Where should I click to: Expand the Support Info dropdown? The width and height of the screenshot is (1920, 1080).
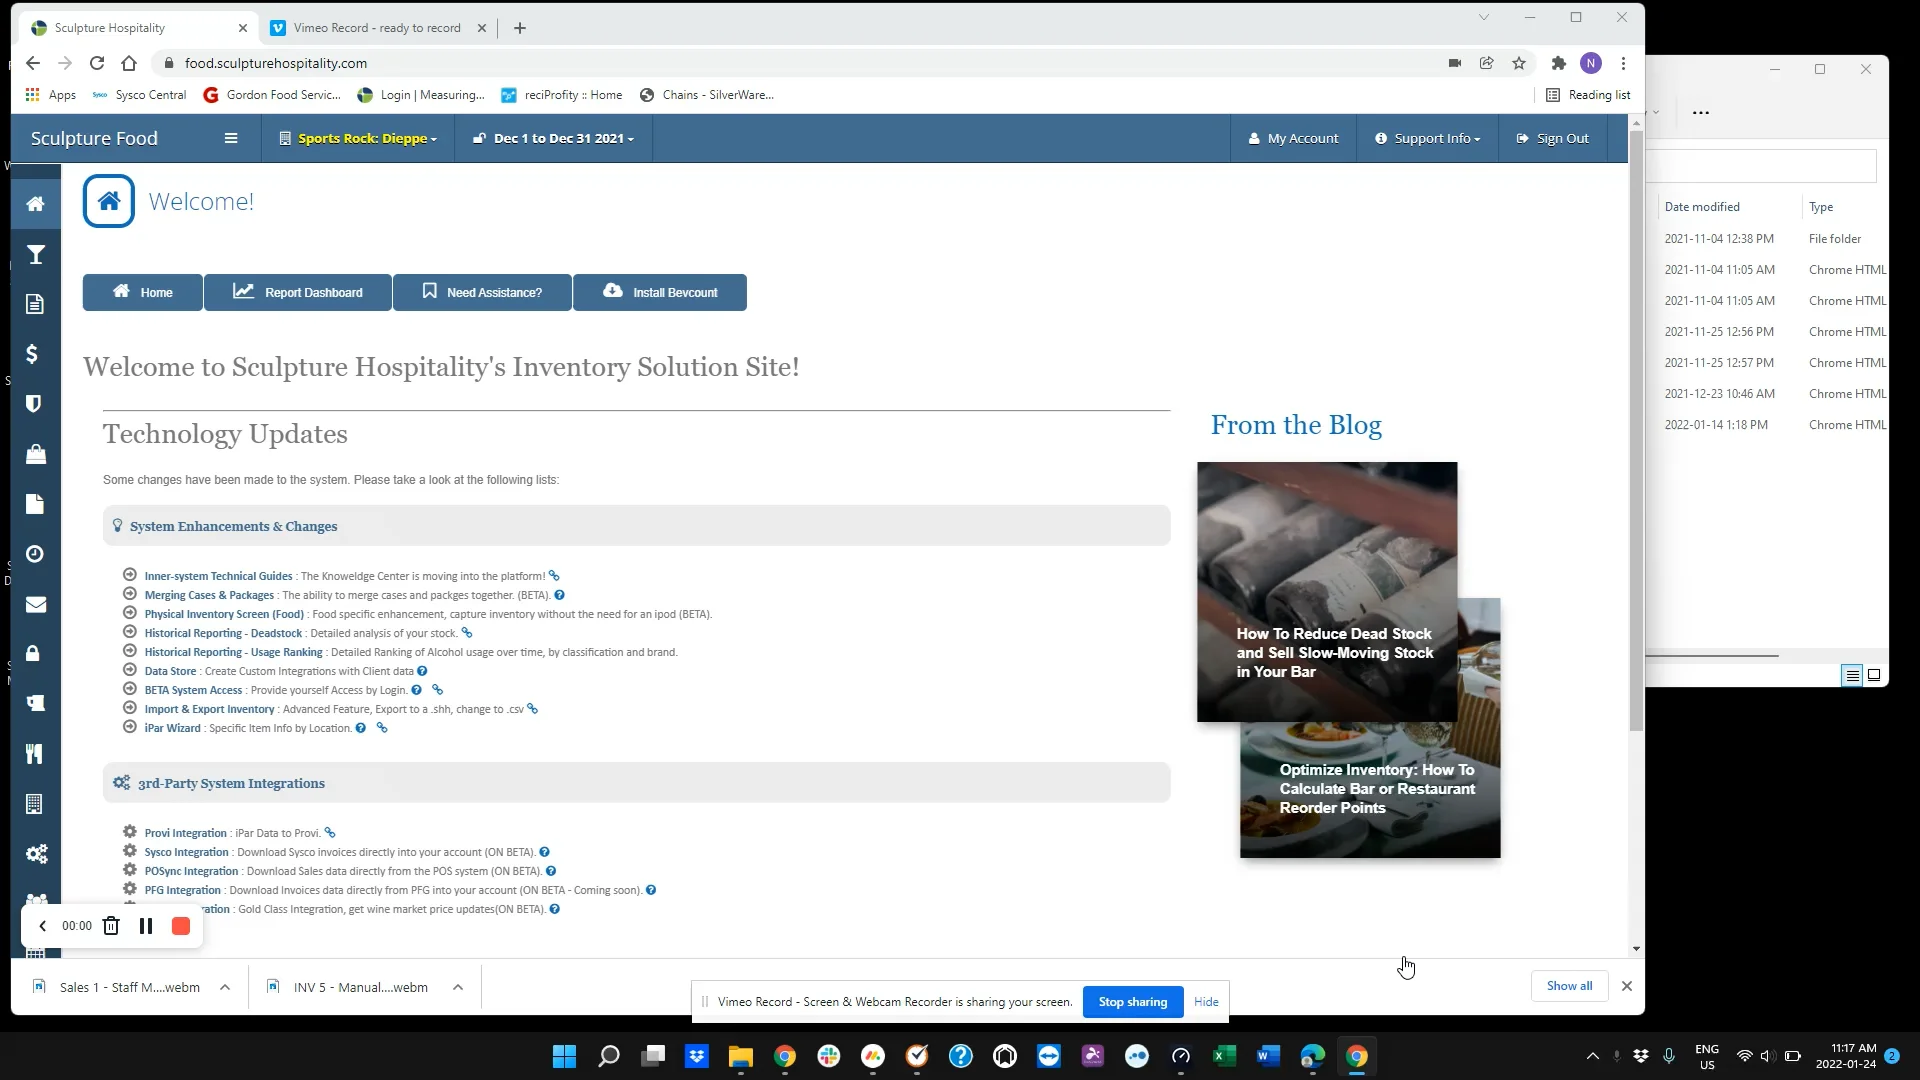click(1428, 139)
